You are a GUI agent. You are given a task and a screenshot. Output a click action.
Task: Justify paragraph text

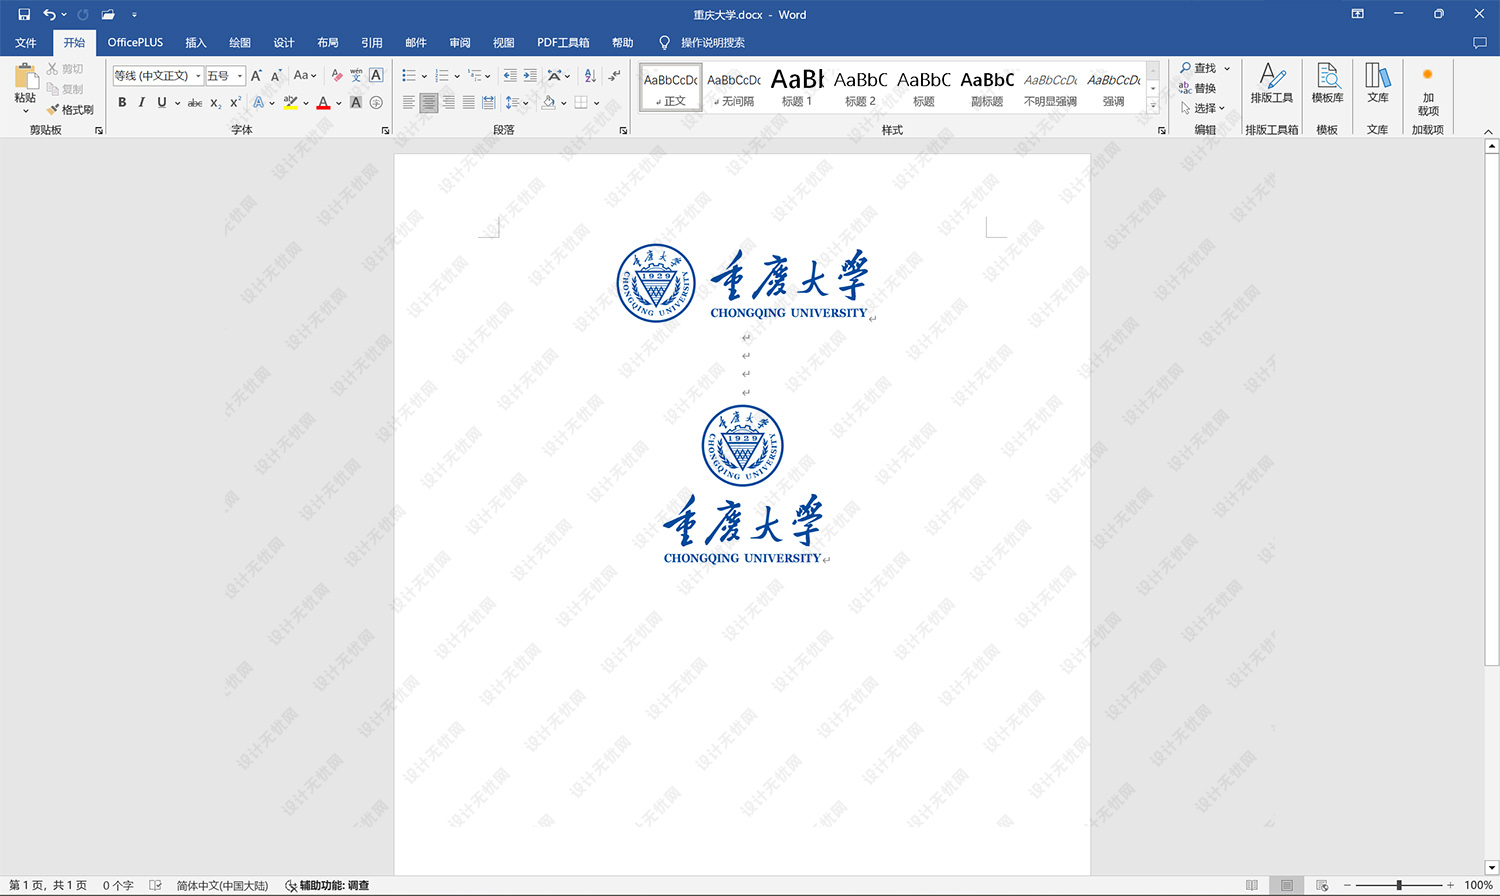point(468,102)
